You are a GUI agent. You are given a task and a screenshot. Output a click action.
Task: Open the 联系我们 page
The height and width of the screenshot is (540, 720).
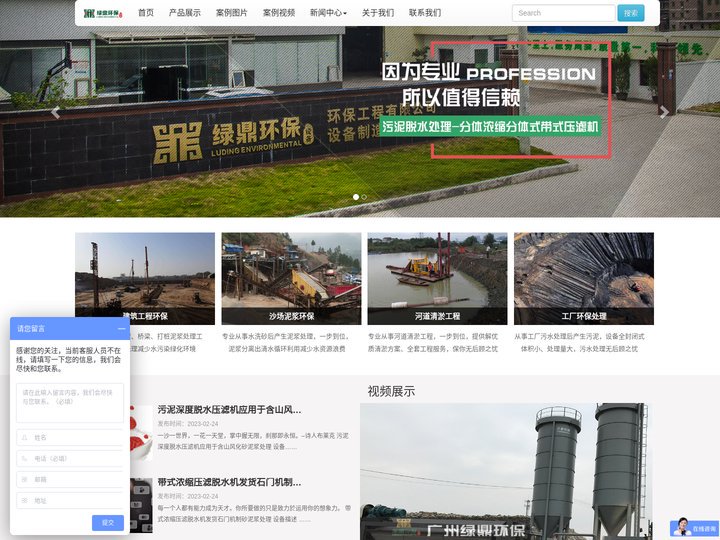pos(425,13)
